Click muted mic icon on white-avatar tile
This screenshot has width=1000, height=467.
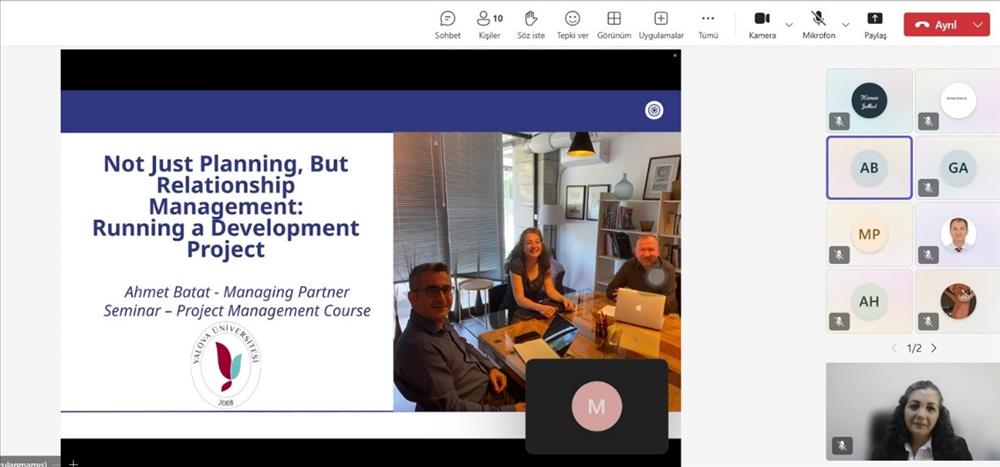pyautogui.click(x=929, y=121)
